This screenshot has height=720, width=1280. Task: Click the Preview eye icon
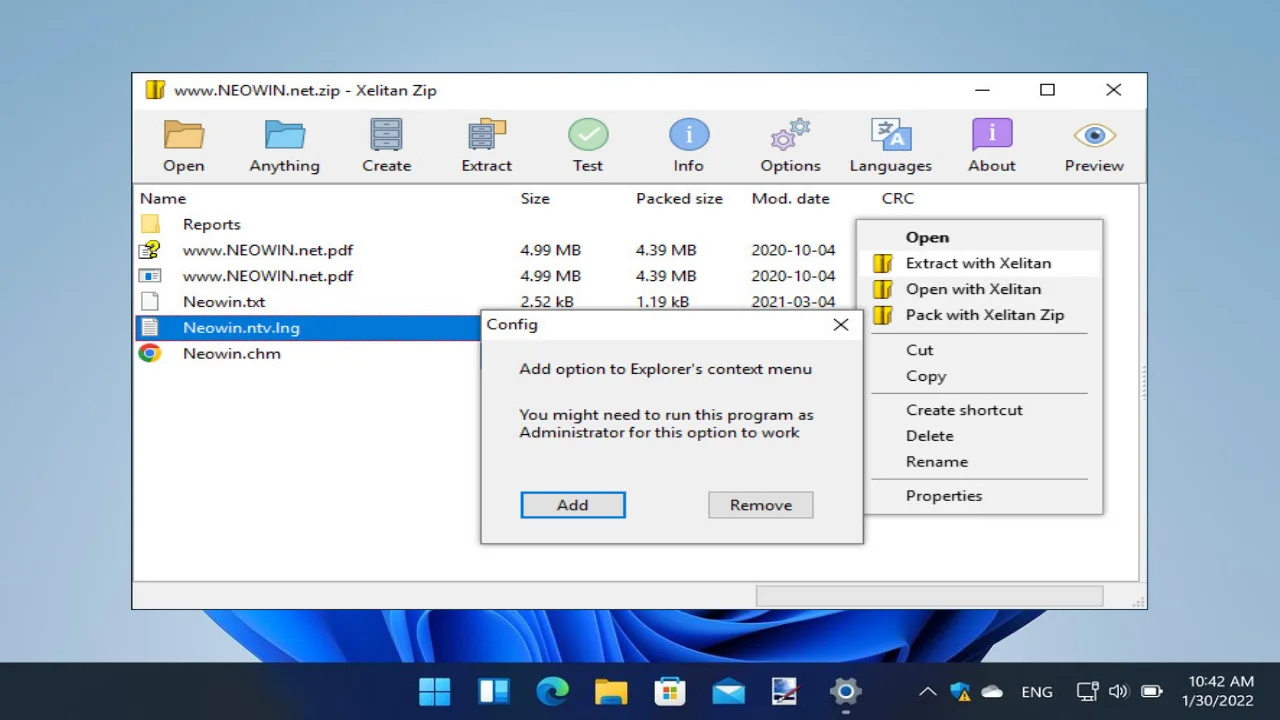pos(1094,134)
